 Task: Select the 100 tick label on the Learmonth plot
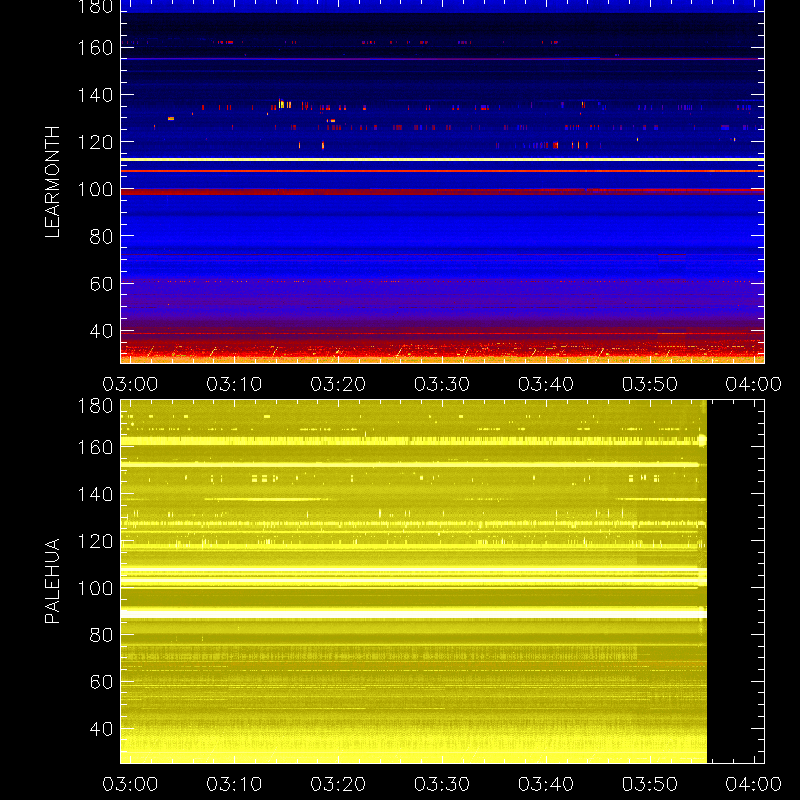click(95, 189)
